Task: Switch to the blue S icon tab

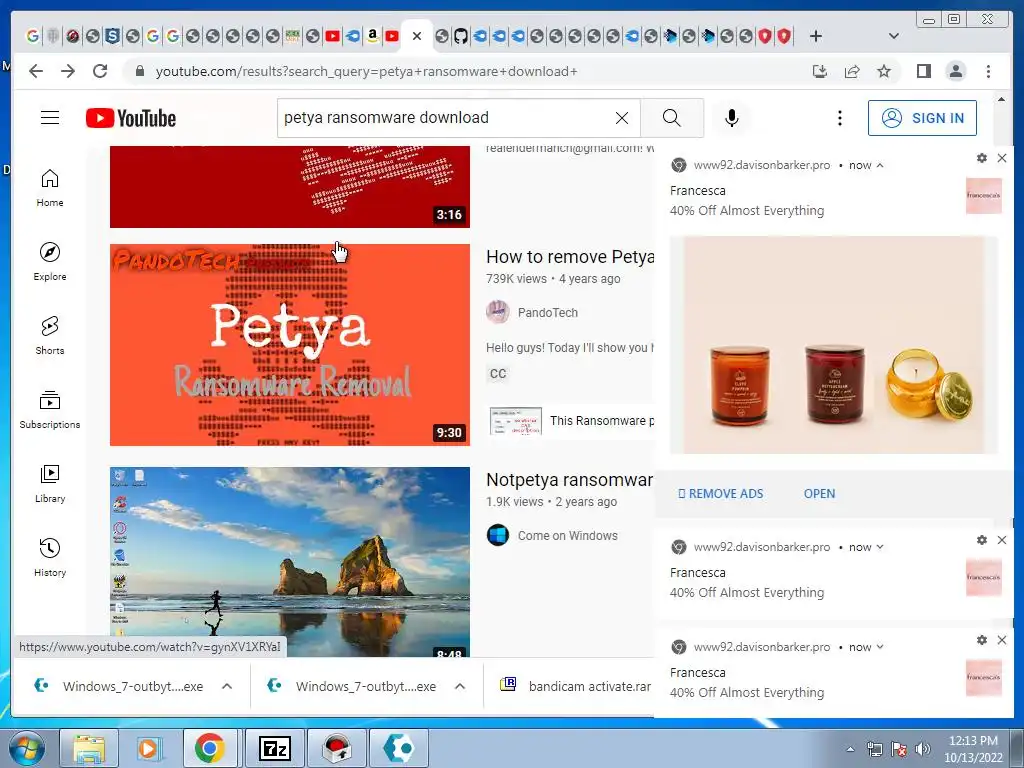Action: pyautogui.click(x=112, y=36)
